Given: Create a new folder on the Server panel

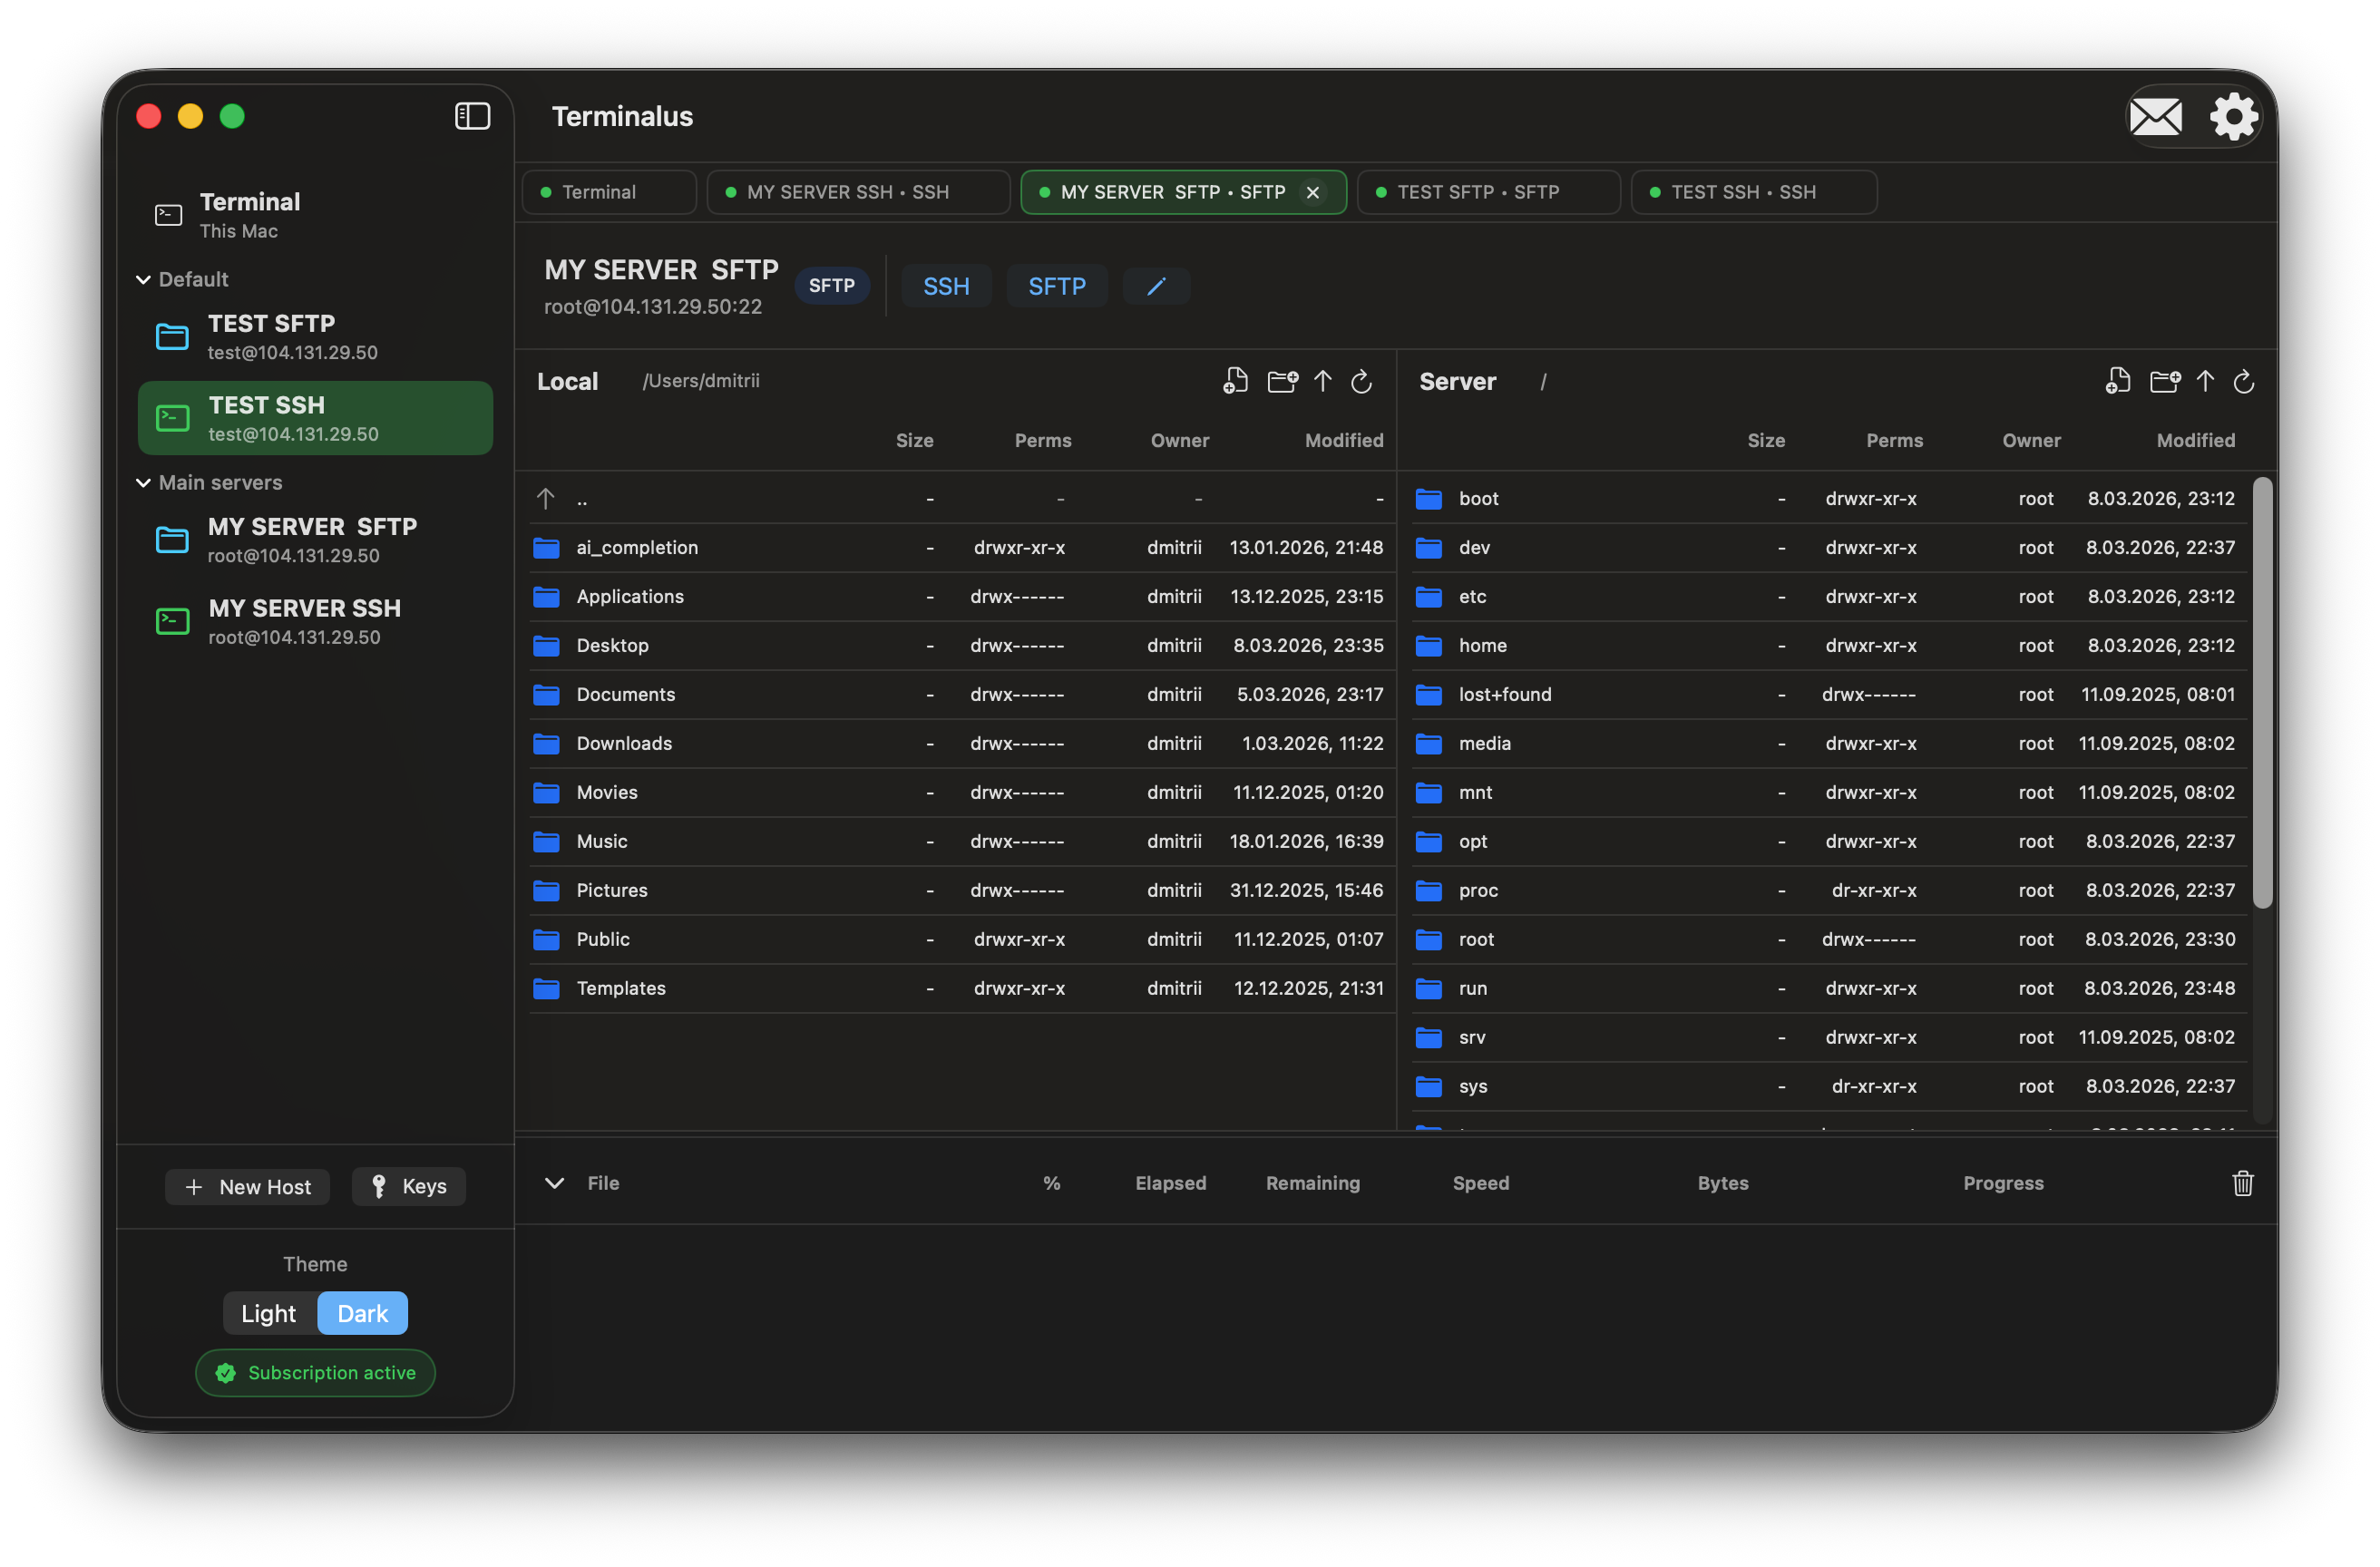Looking at the screenshot, I should click(2166, 381).
